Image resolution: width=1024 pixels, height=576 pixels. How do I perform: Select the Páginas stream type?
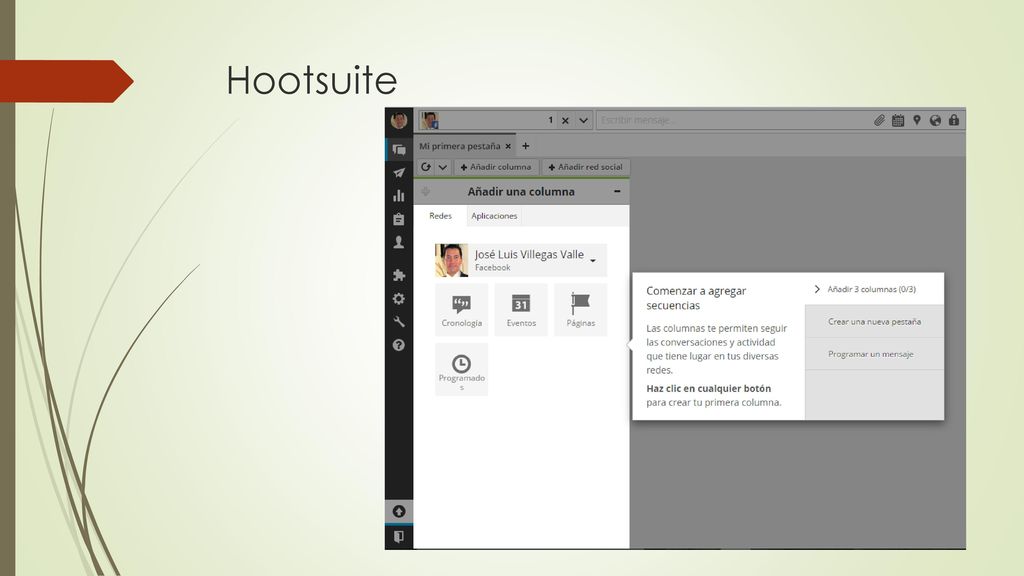(581, 310)
